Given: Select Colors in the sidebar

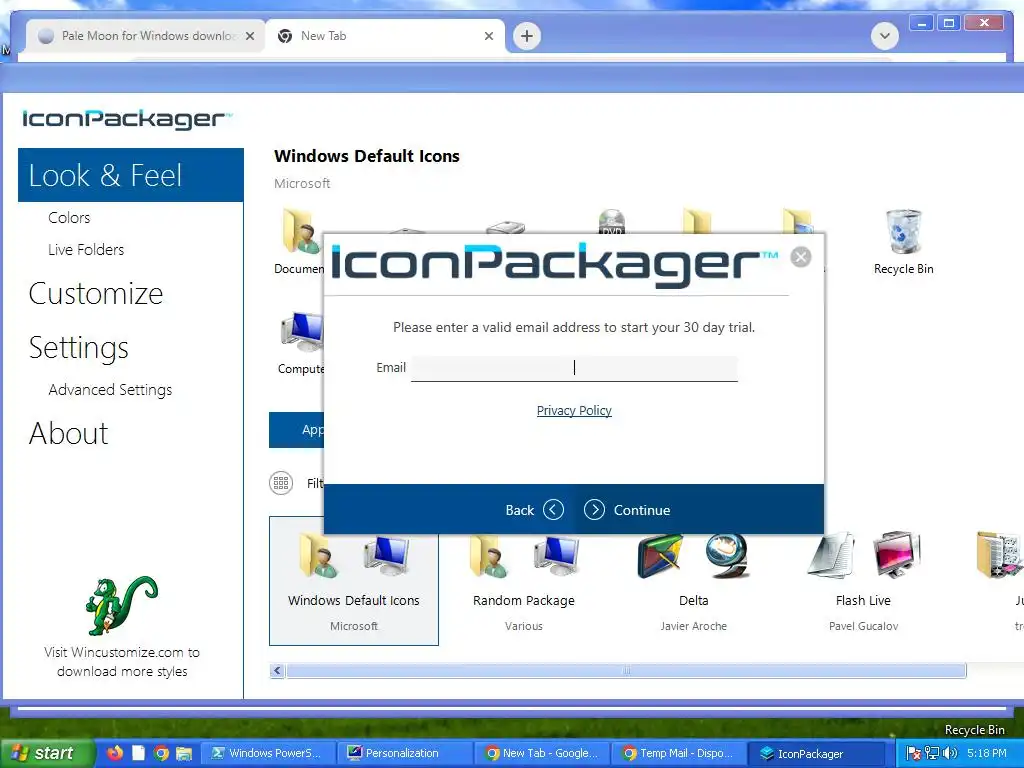Looking at the screenshot, I should [69, 217].
